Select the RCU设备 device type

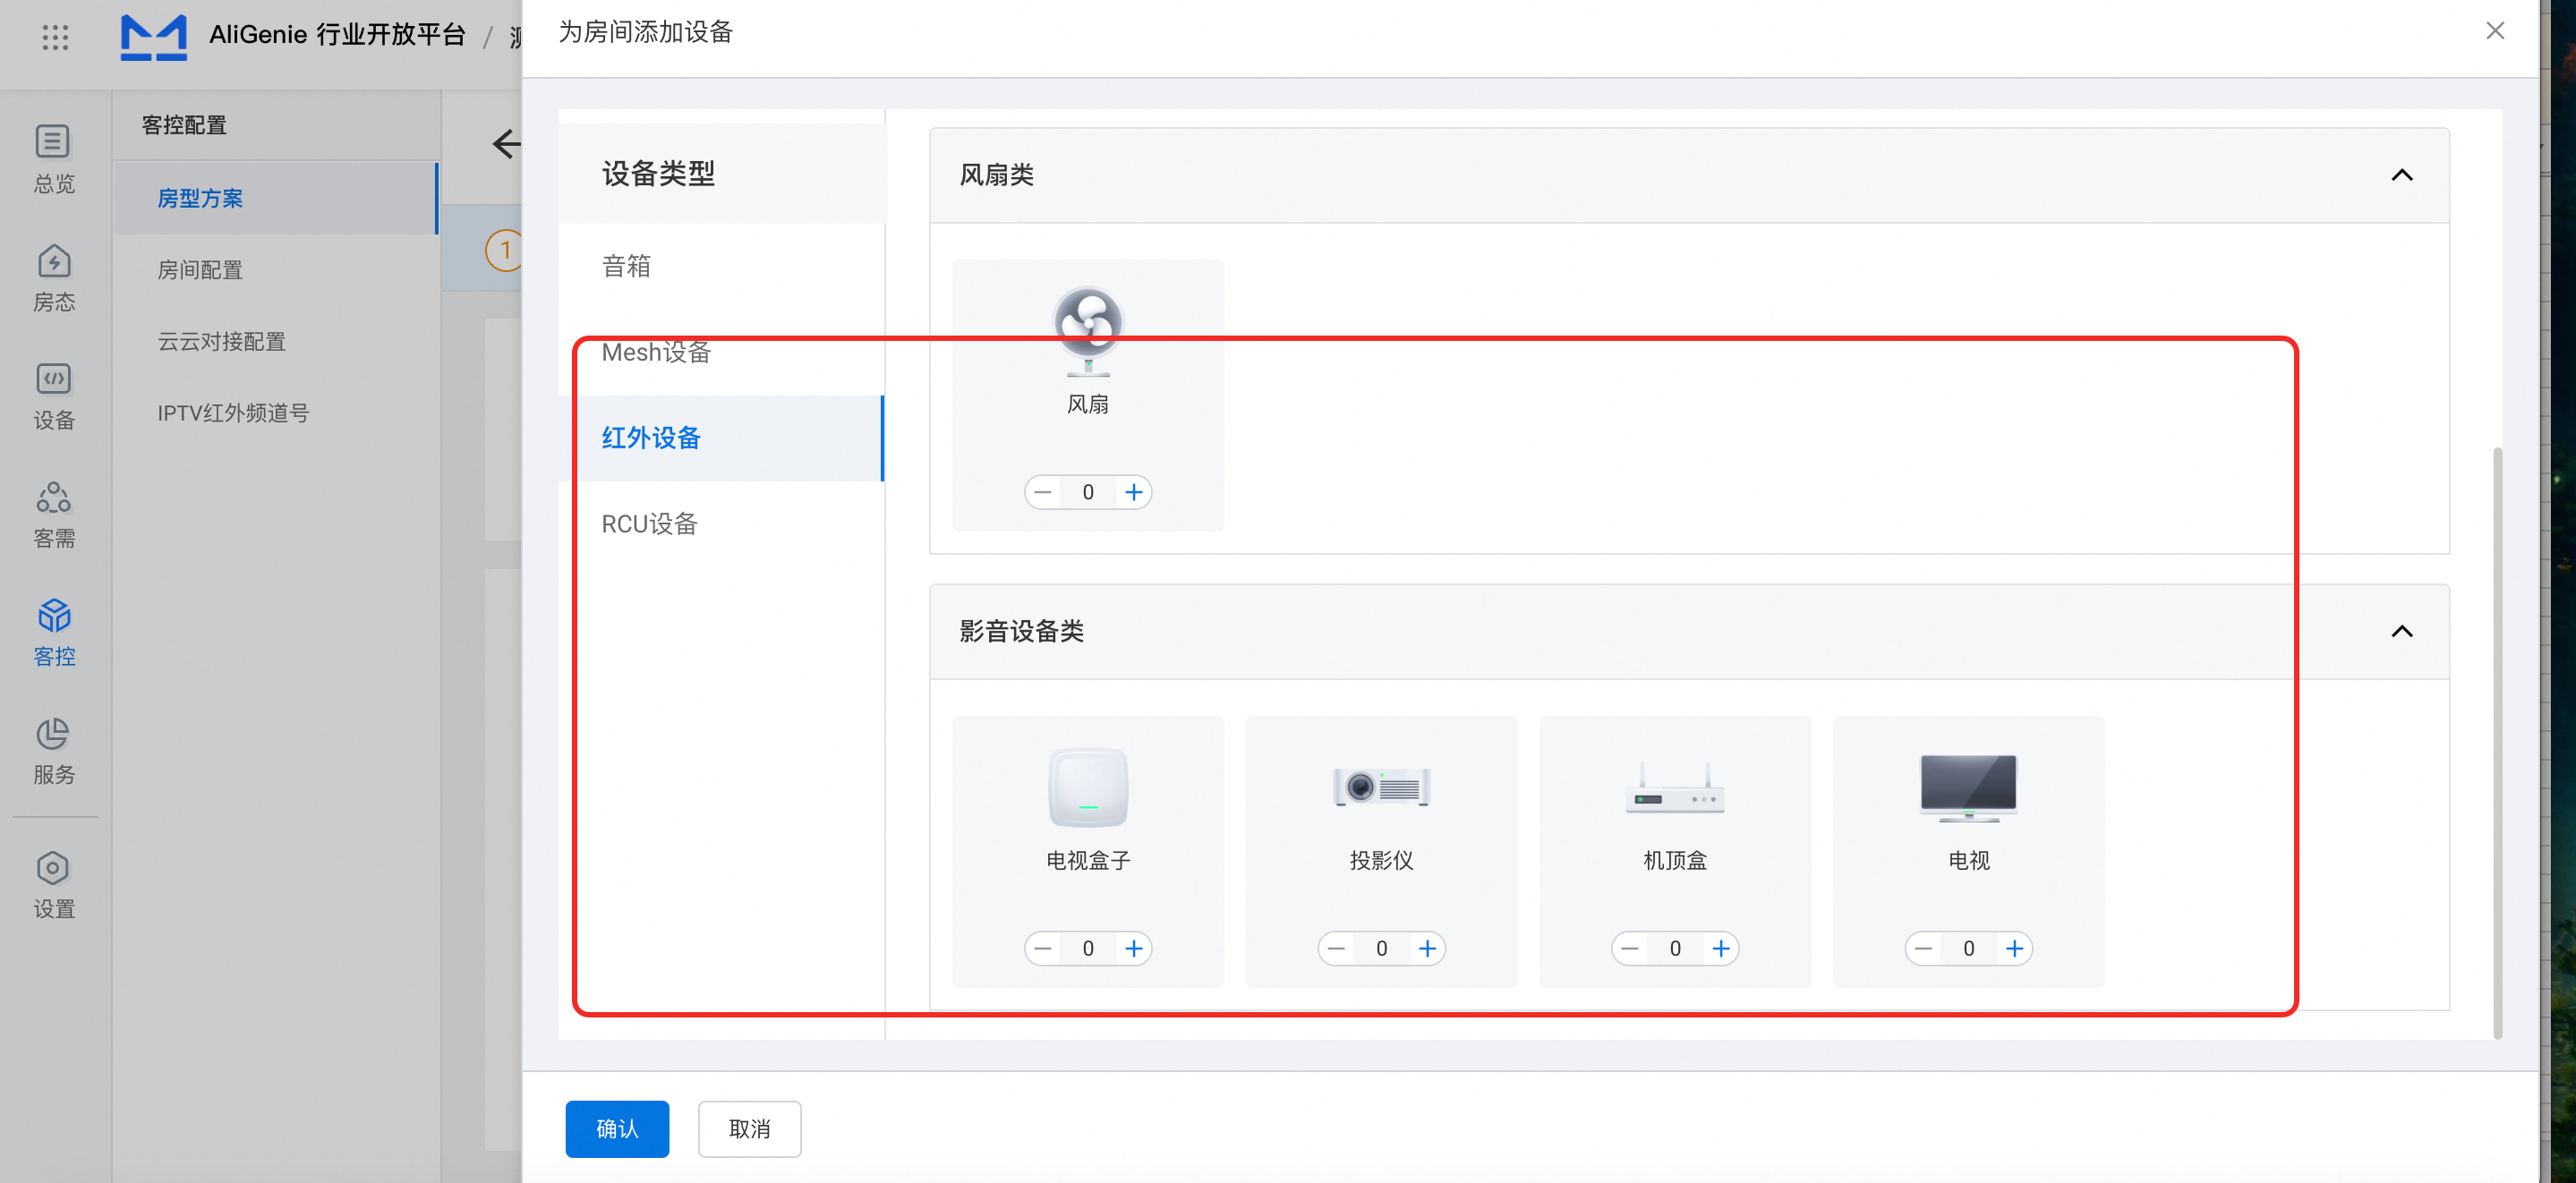click(x=649, y=524)
